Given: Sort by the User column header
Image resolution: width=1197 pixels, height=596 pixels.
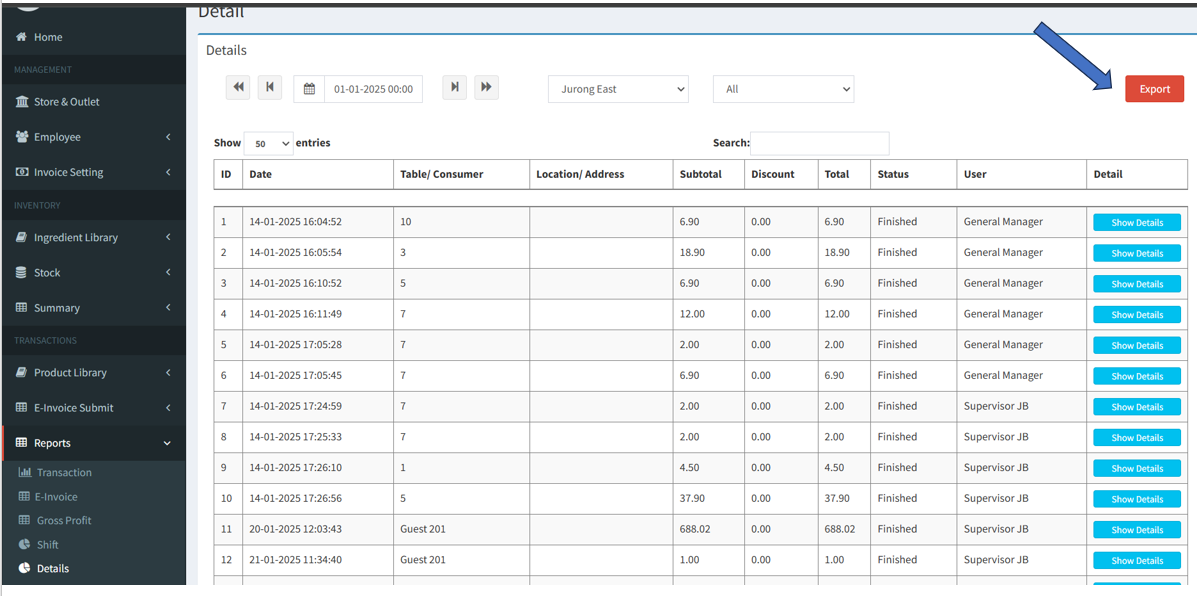Looking at the screenshot, I should tap(1021, 174).
